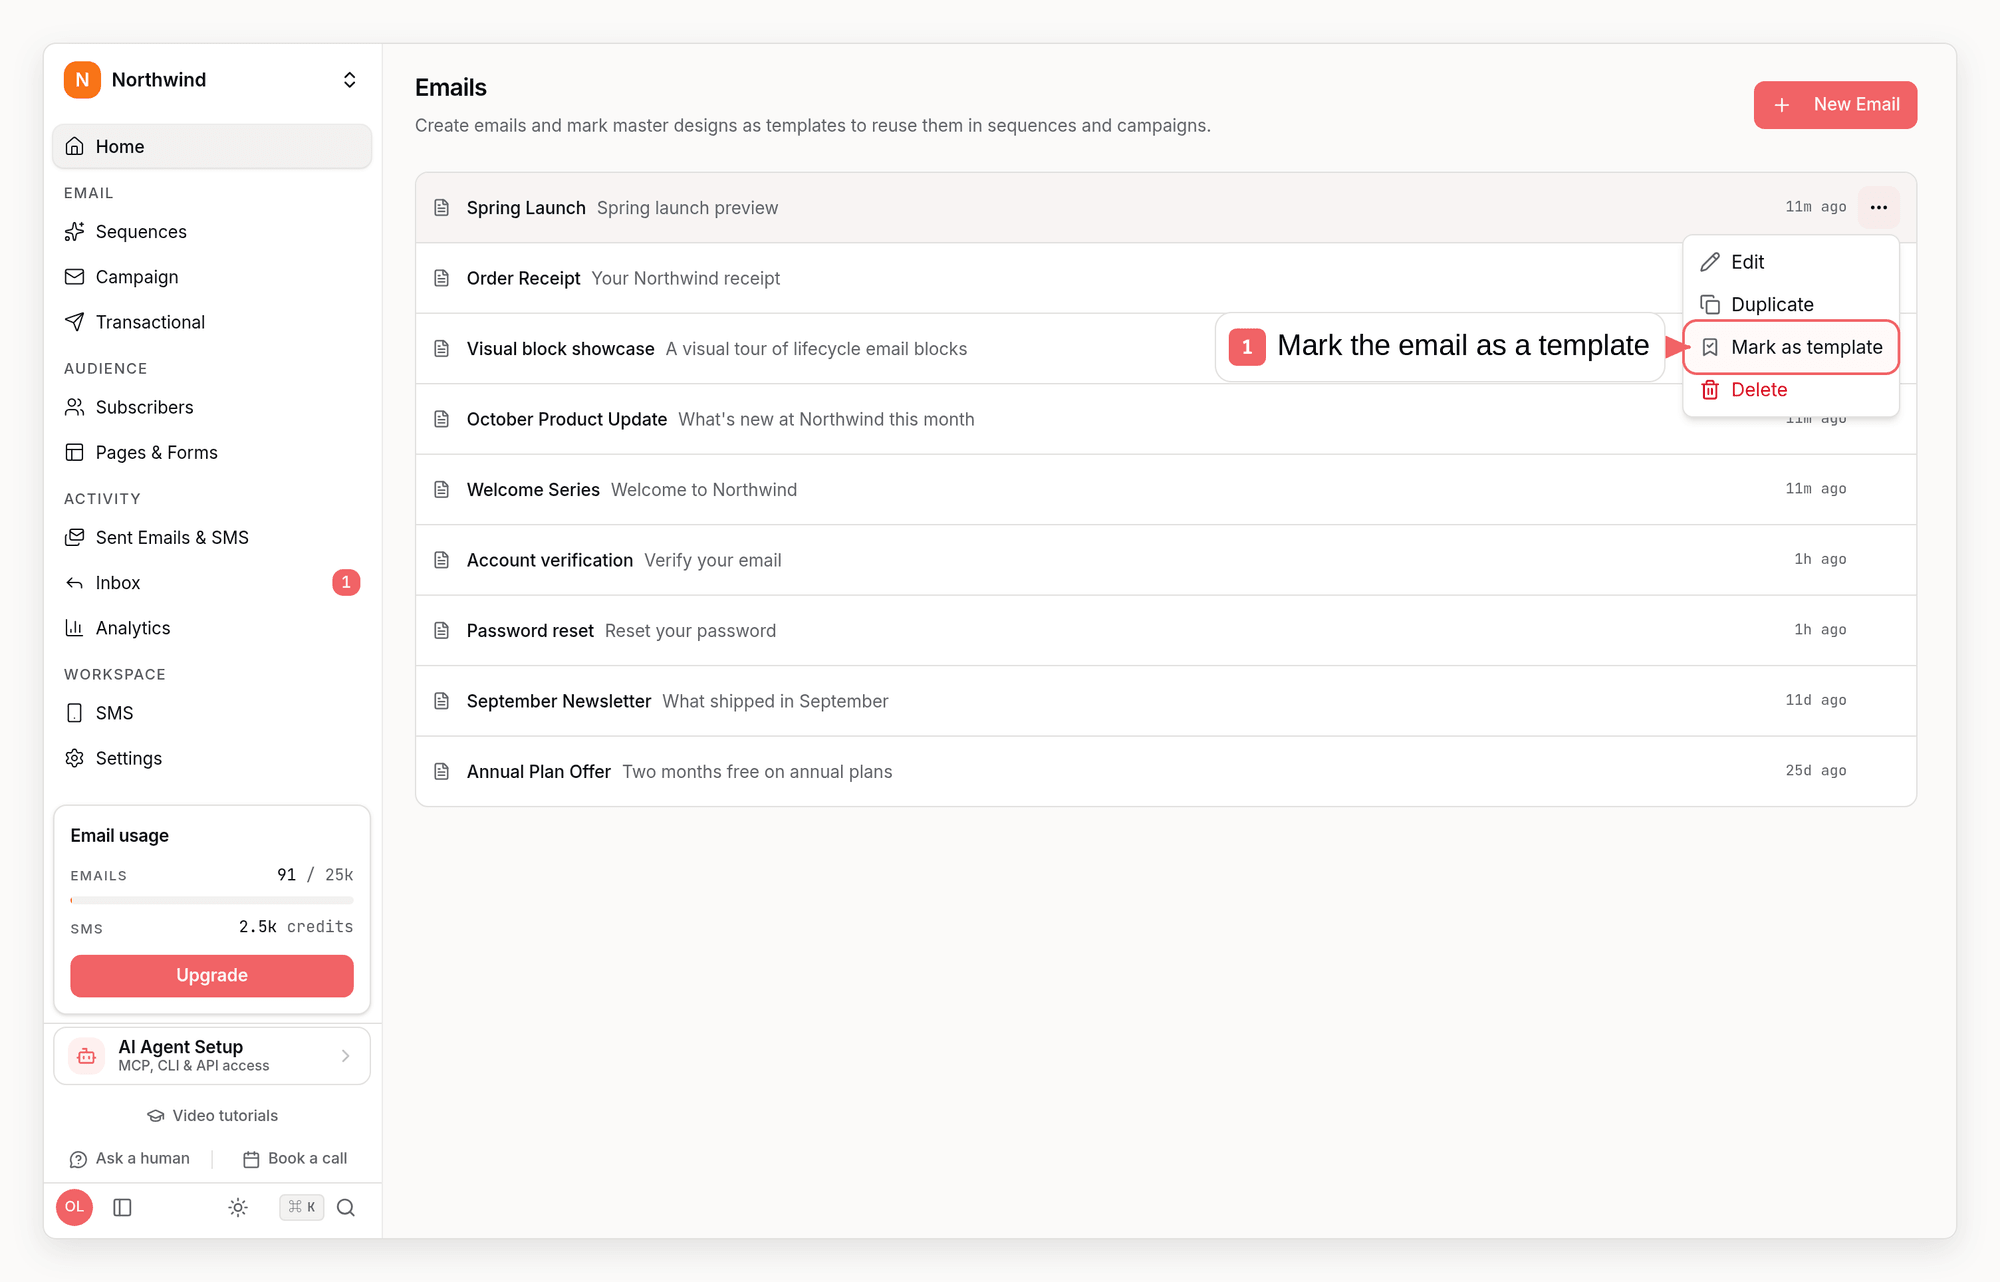Open the Annual Plan Offer email
This screenshot has width=2000, height=1282.
pos(1166,772)
